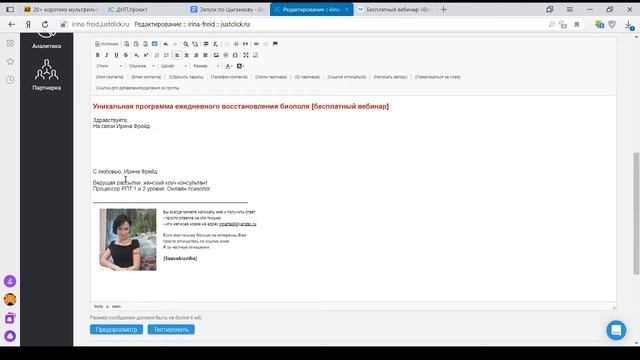
Task: Insert the ID партнера placeholder
Action: (x=307, y=77)
